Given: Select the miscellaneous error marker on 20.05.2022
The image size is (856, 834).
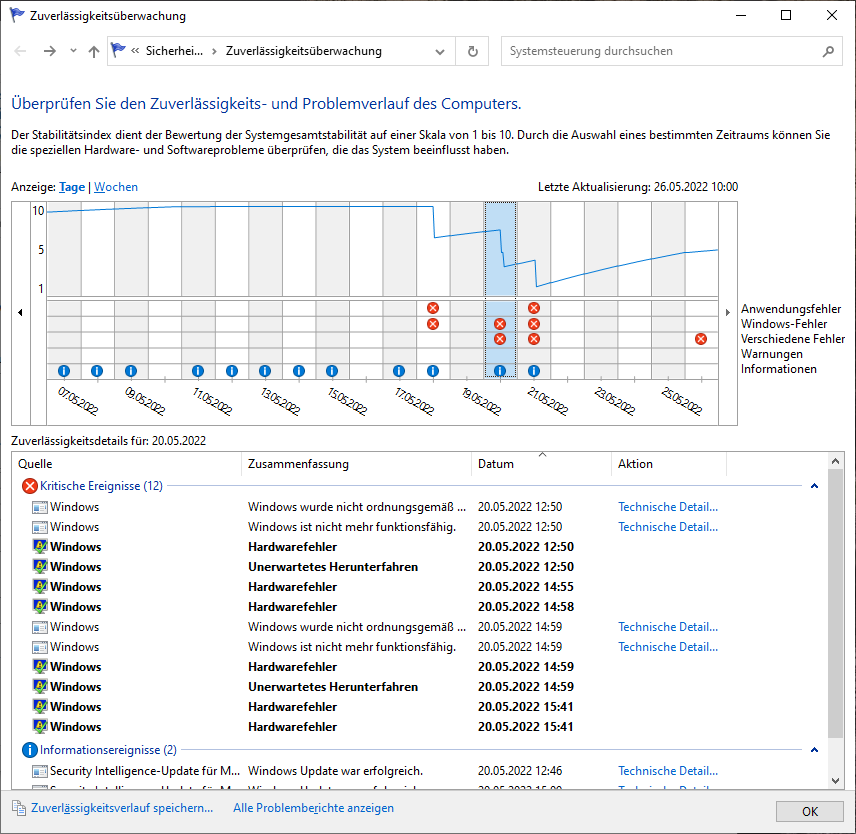Looking at the screenshot, I should tap(500, 339).
